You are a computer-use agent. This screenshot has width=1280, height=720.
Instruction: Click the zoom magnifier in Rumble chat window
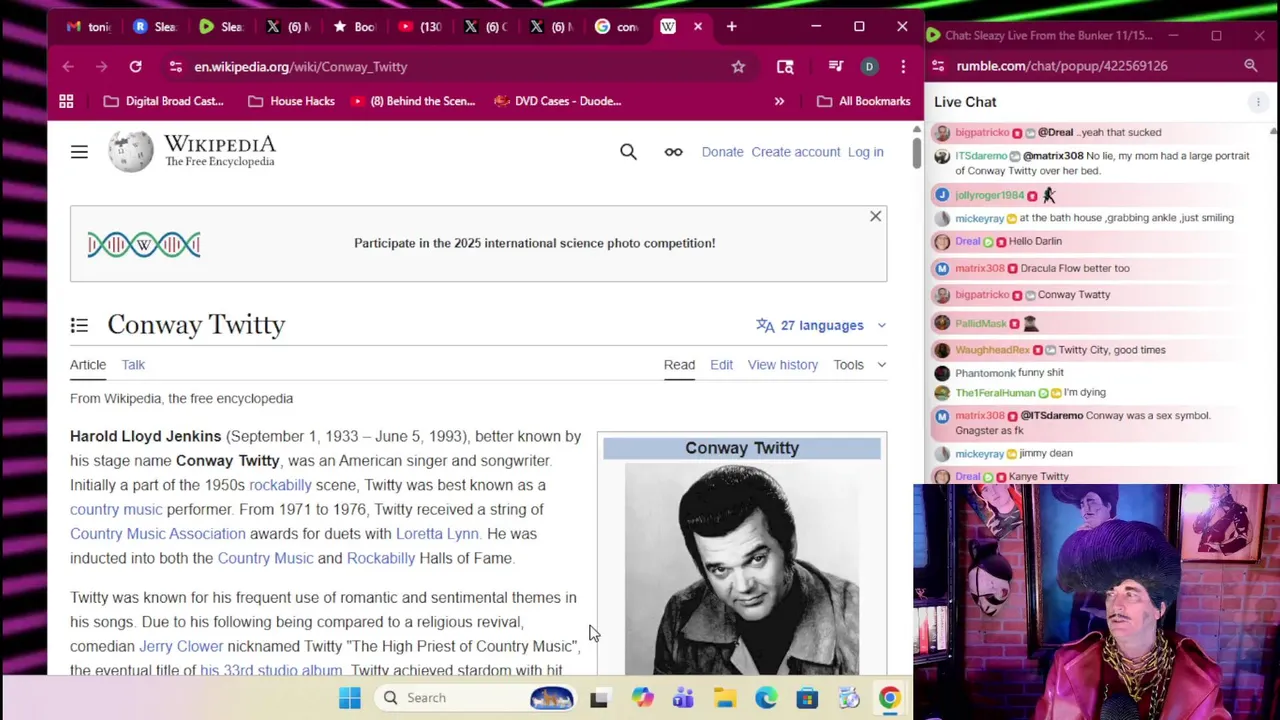[1250, 66]
